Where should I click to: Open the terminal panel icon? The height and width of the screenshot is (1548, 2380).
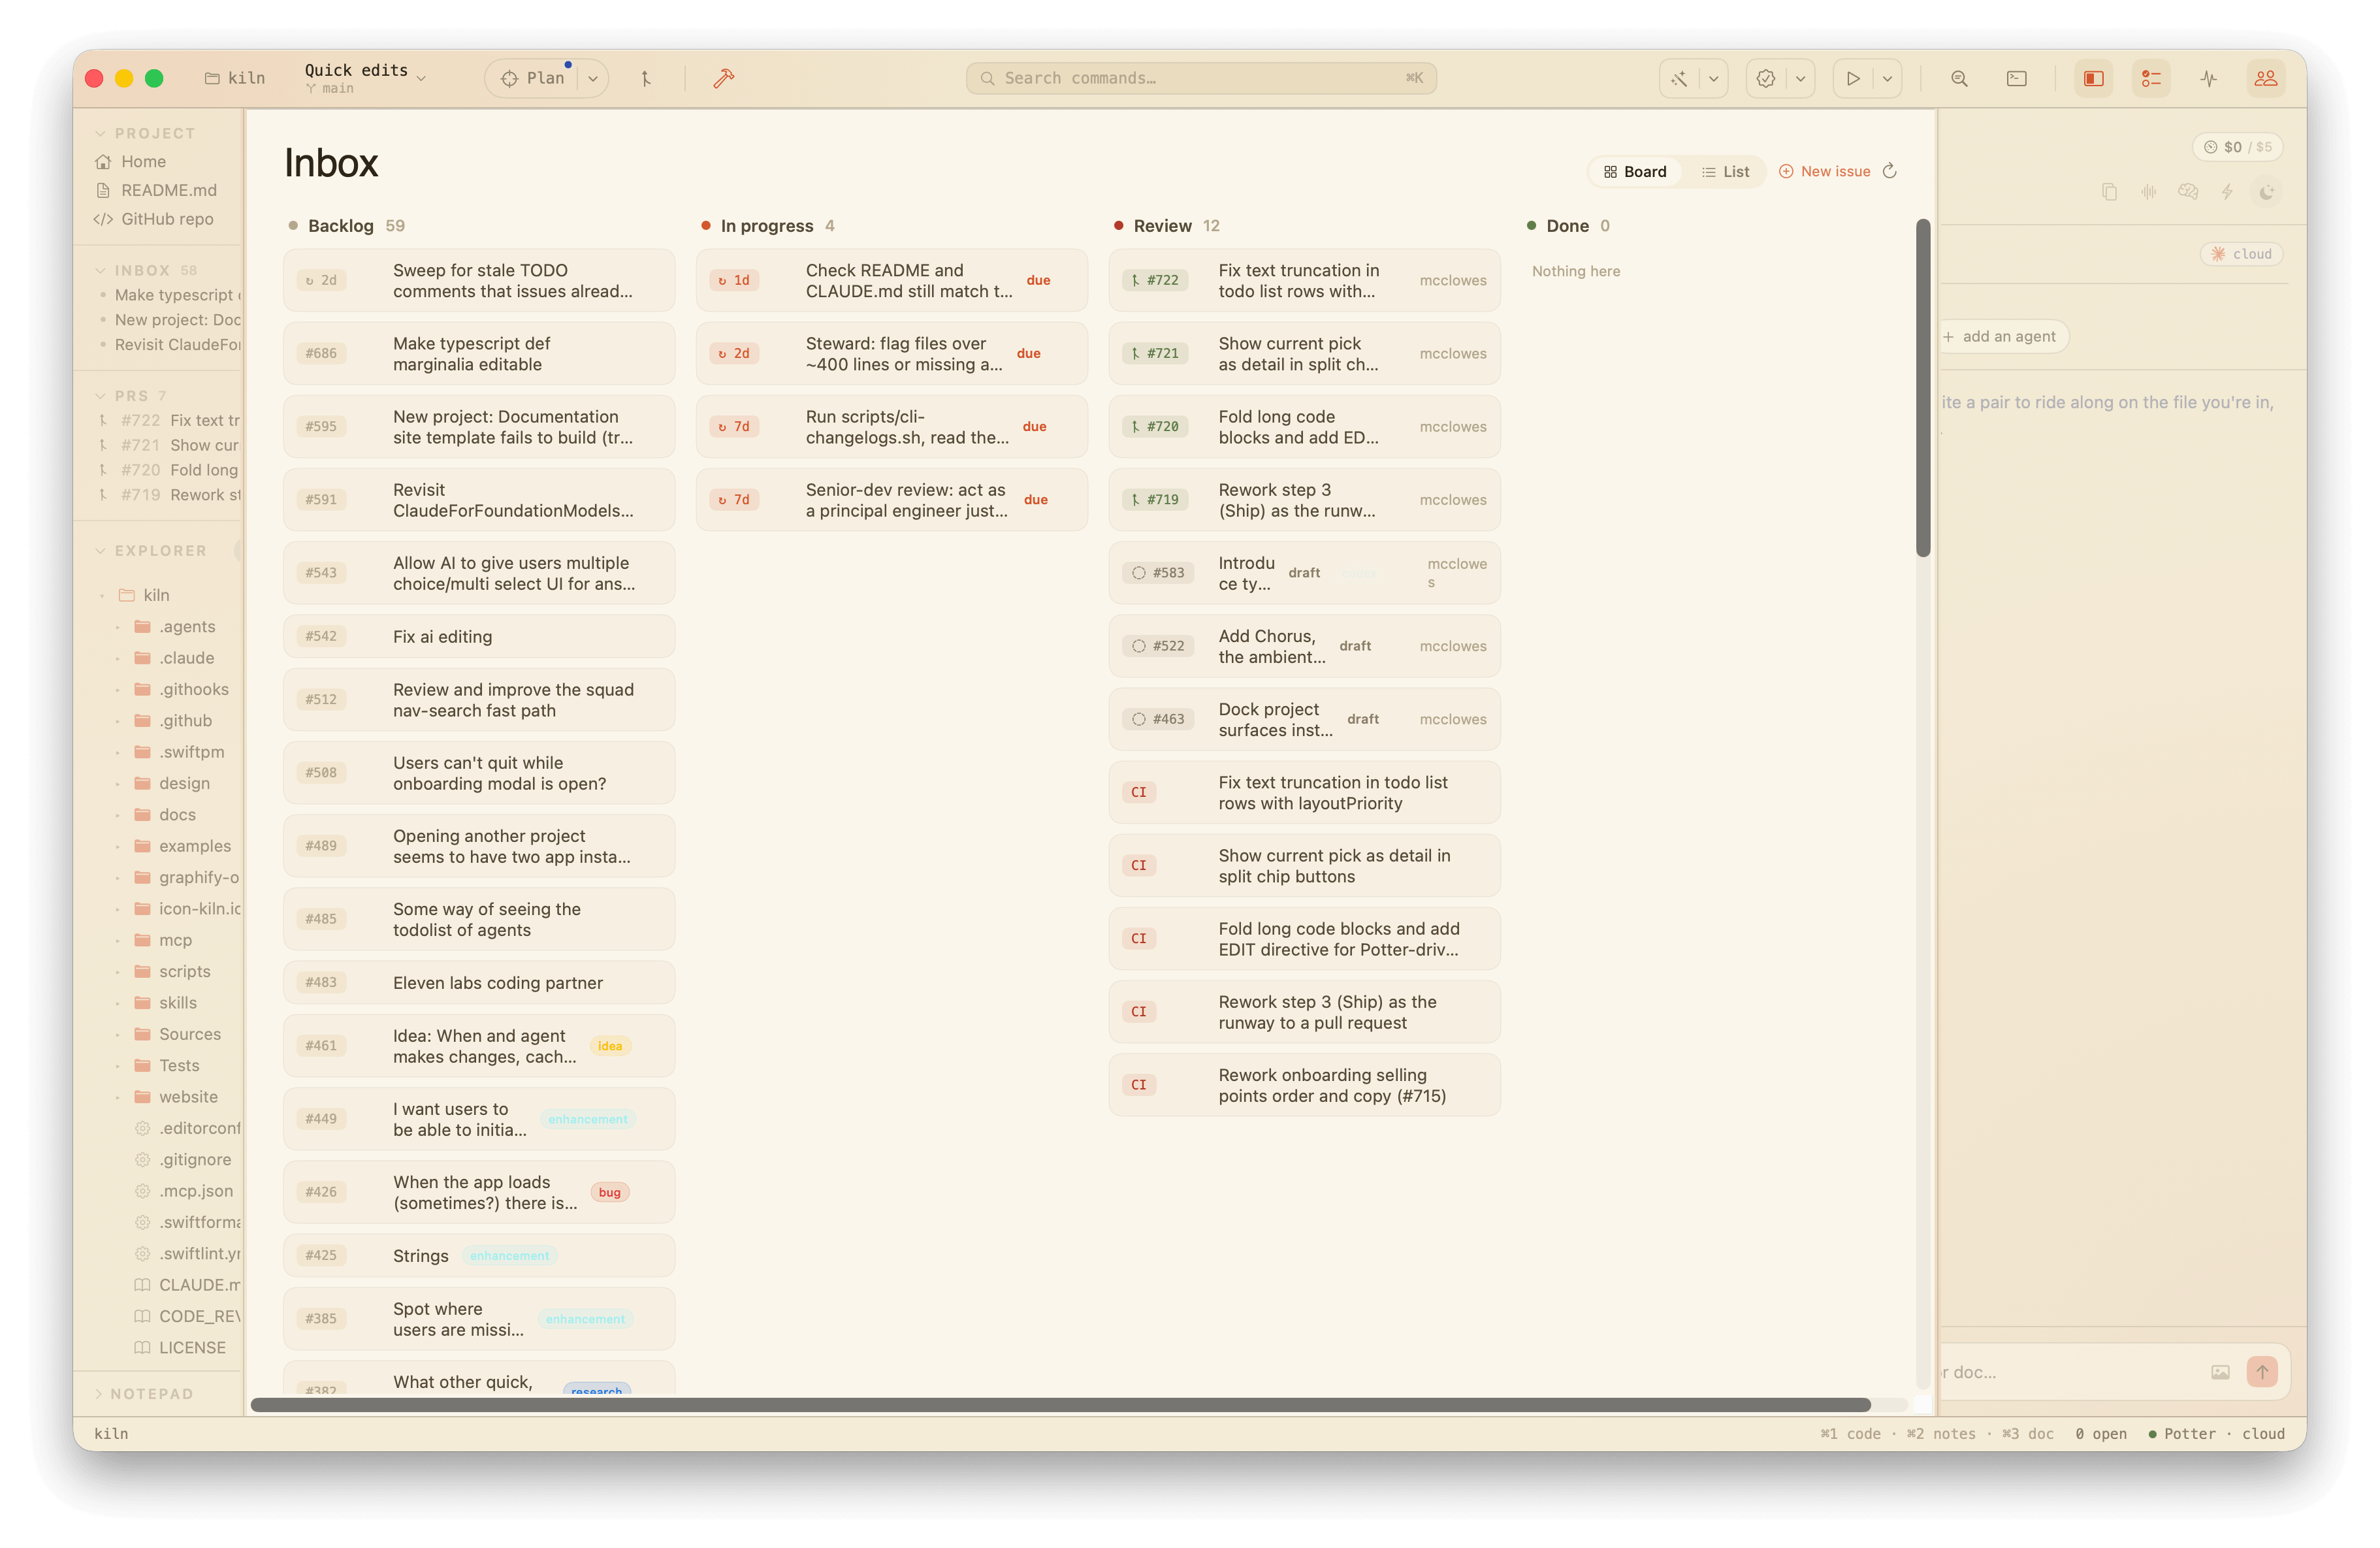[2016, 78]
